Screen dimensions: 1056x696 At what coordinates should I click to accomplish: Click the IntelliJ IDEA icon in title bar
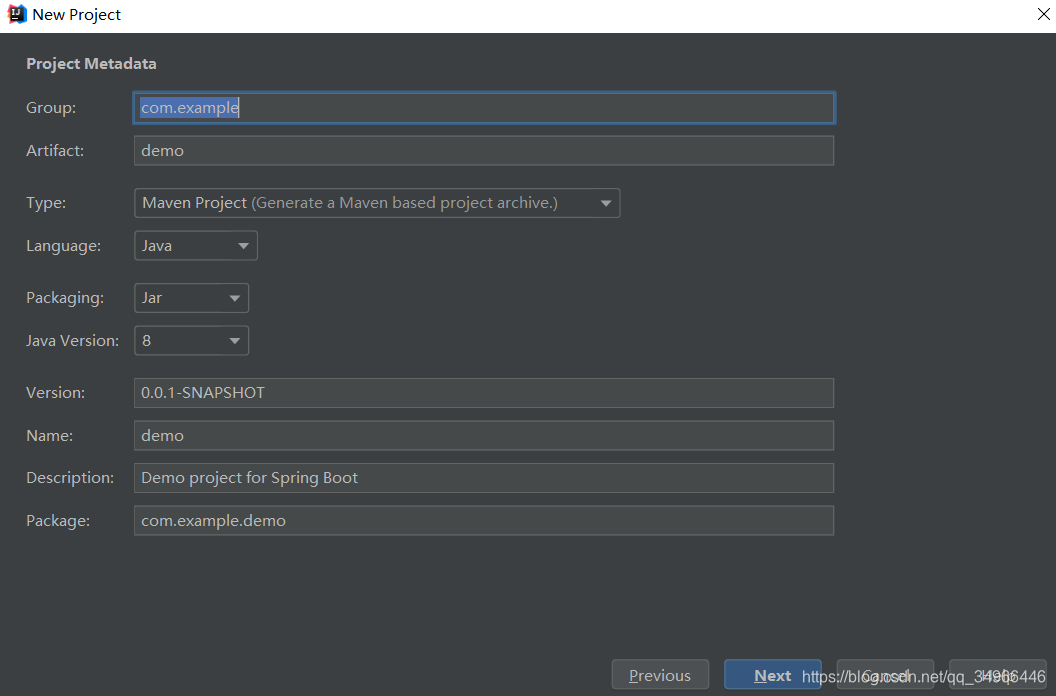[x=16, y=14]
